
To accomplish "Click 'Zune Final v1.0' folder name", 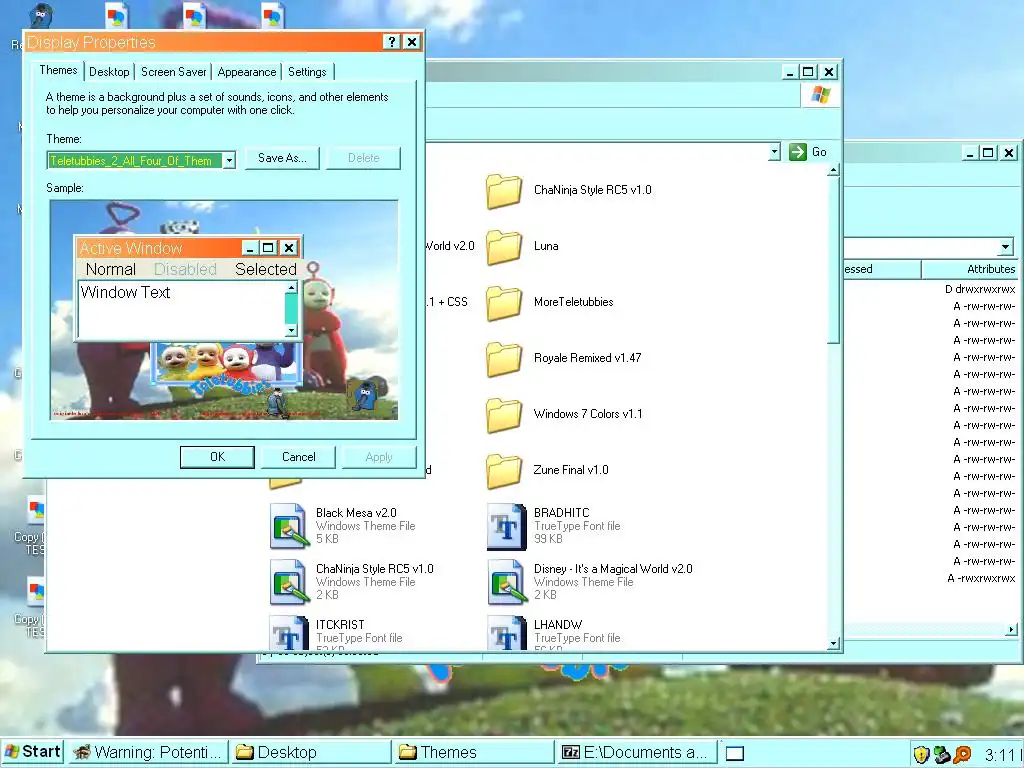I will [x=571, y=470].
